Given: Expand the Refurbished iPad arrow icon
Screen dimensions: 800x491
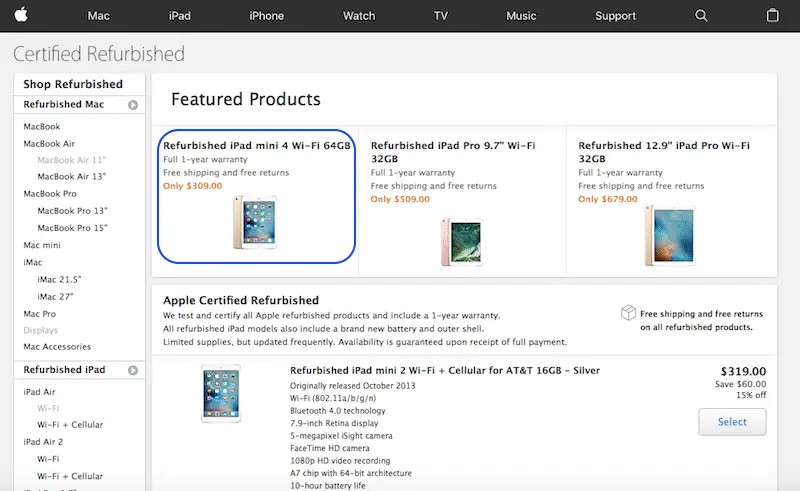Looking at the screenshot, I should (x=133, y=370).
